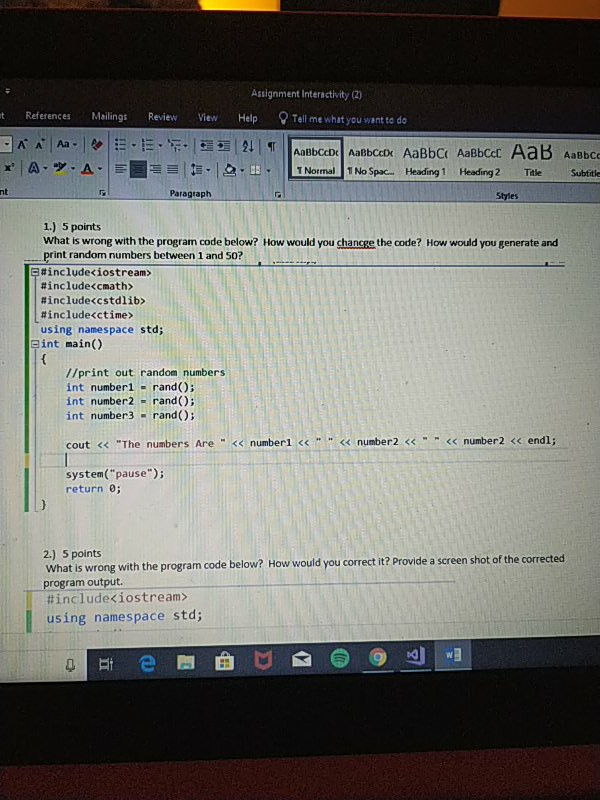Clear all formatting with the eraser icon
The image size is (600, 800).
(96, 145)
